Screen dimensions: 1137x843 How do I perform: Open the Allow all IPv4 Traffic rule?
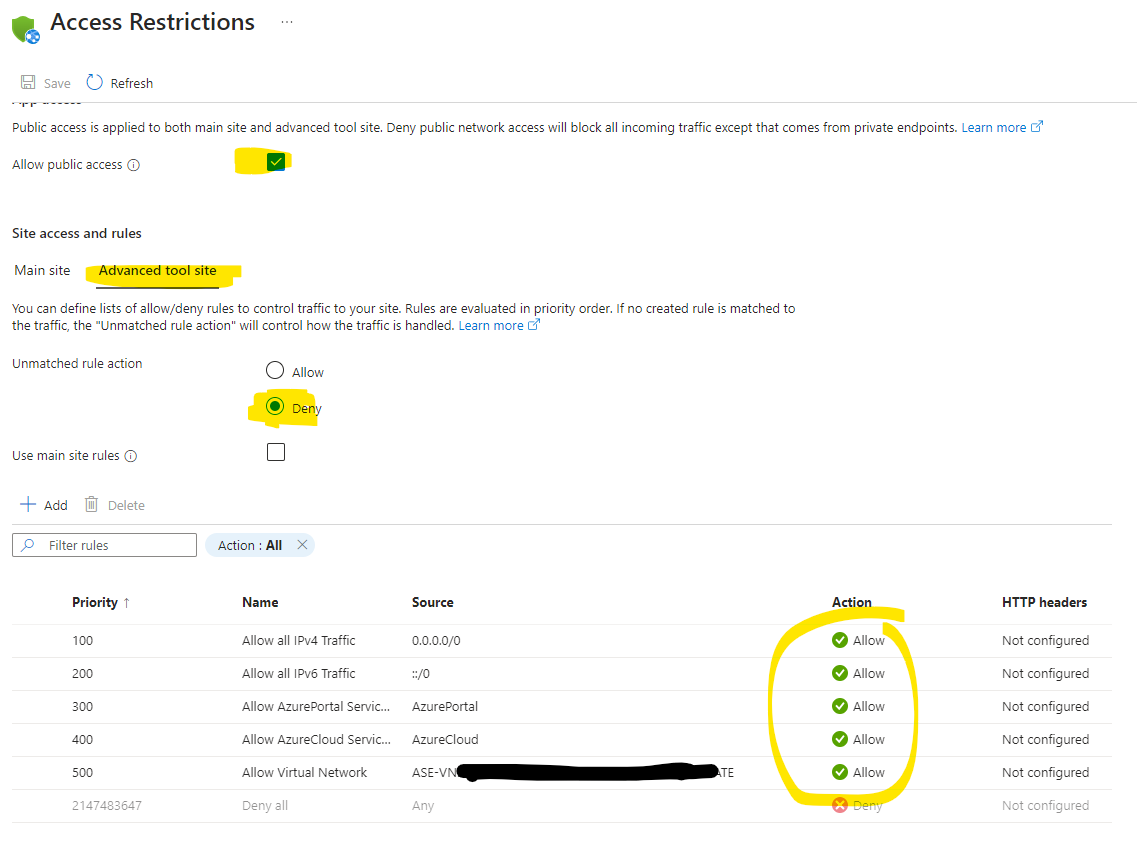click(x=299, y=641)
